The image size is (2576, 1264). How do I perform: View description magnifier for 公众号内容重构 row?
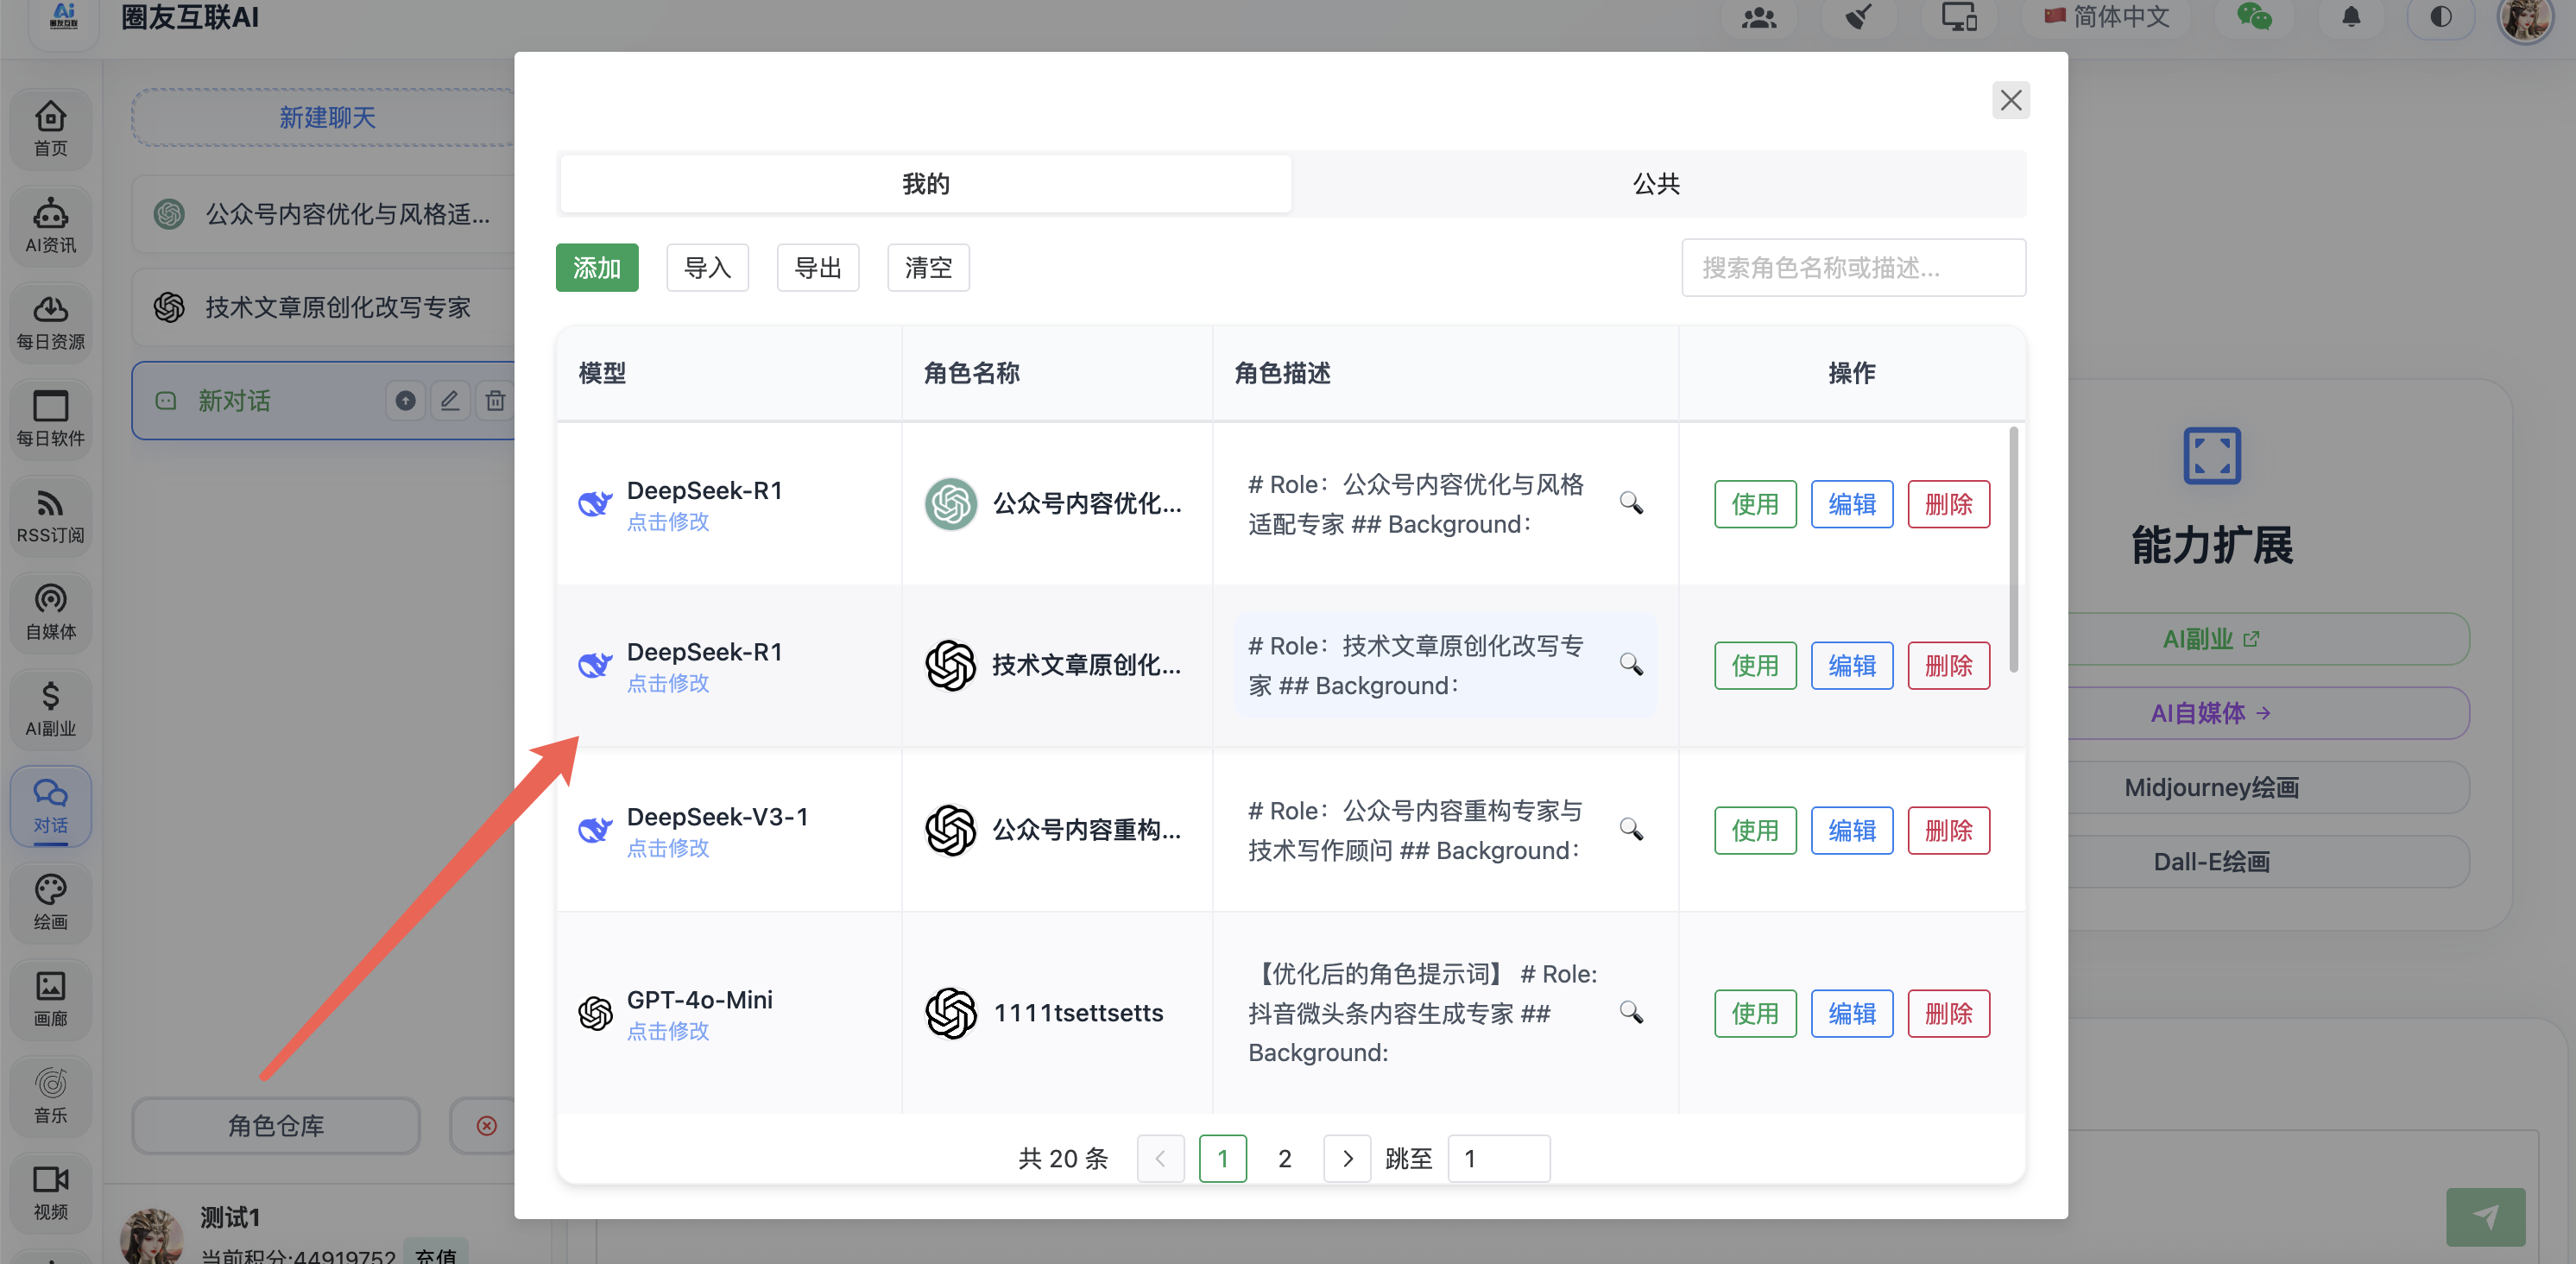1631,830
